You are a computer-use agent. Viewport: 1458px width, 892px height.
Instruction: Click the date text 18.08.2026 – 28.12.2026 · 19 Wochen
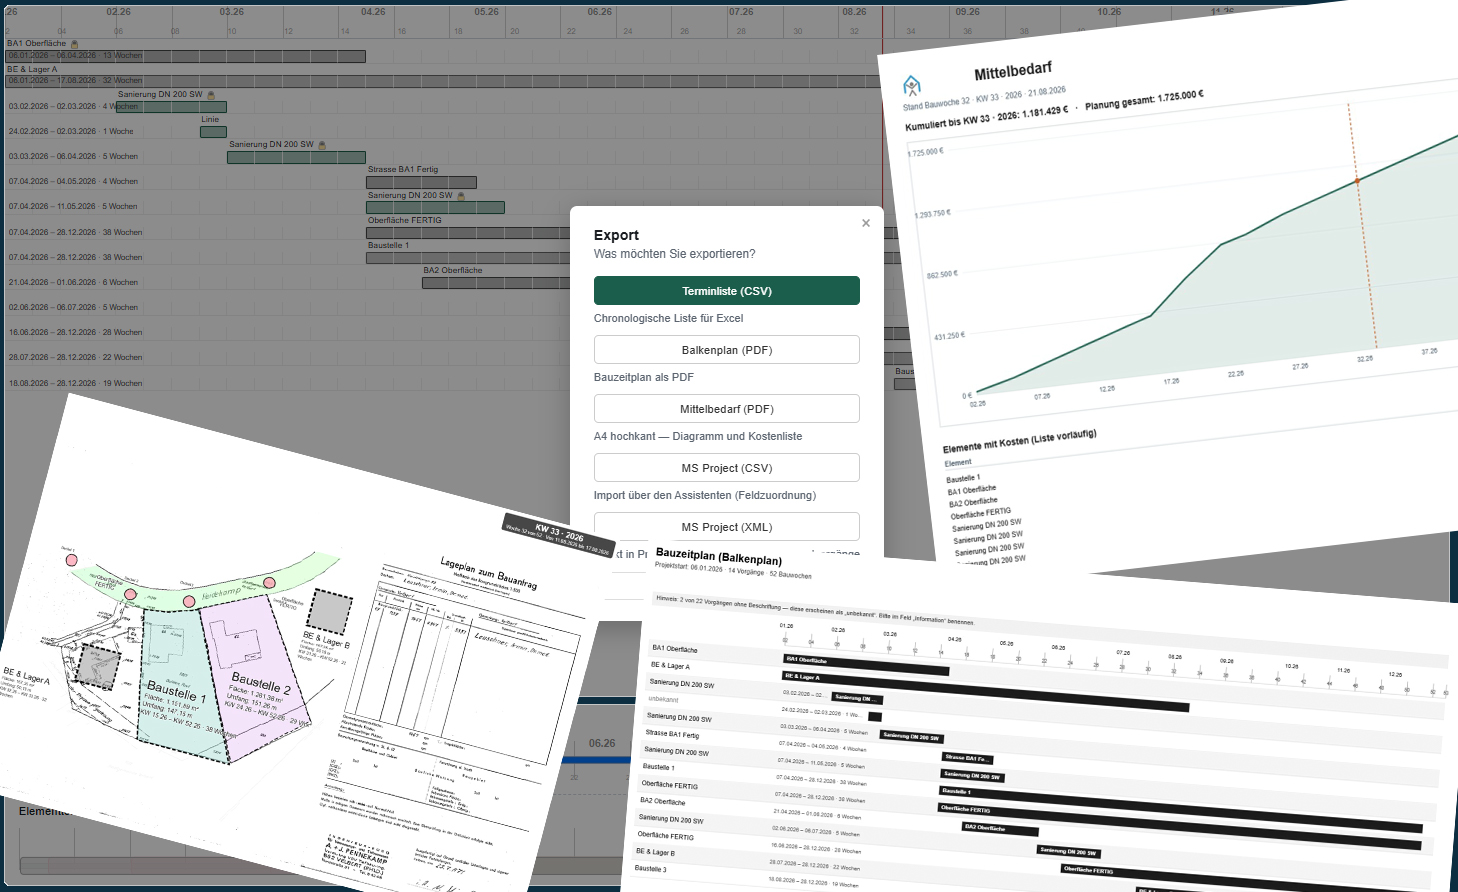(x=75, y=384)
